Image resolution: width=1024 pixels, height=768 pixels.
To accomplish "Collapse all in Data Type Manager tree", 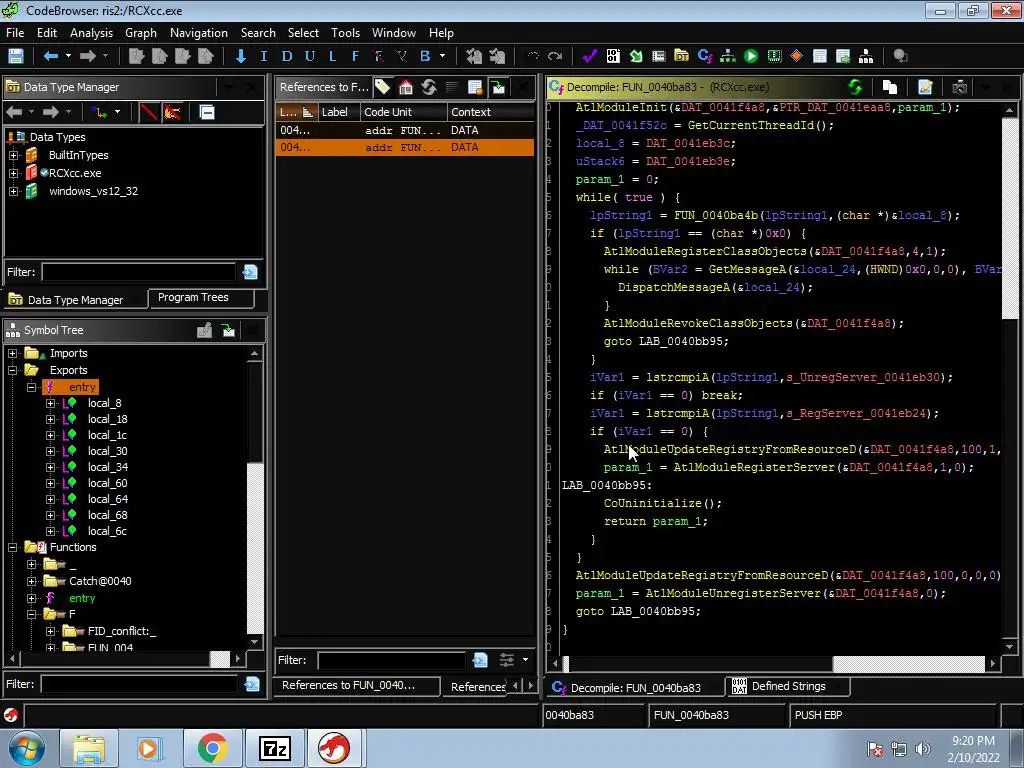I will (x=207, y=112).
